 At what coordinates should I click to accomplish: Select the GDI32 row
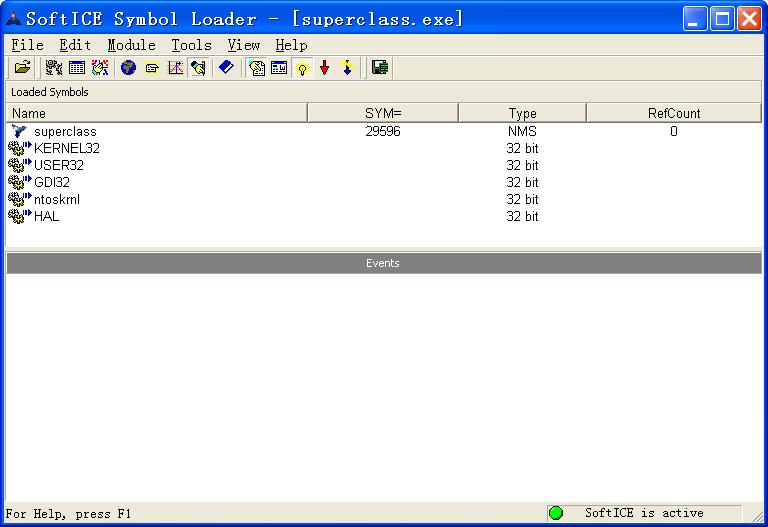[384, 182]
